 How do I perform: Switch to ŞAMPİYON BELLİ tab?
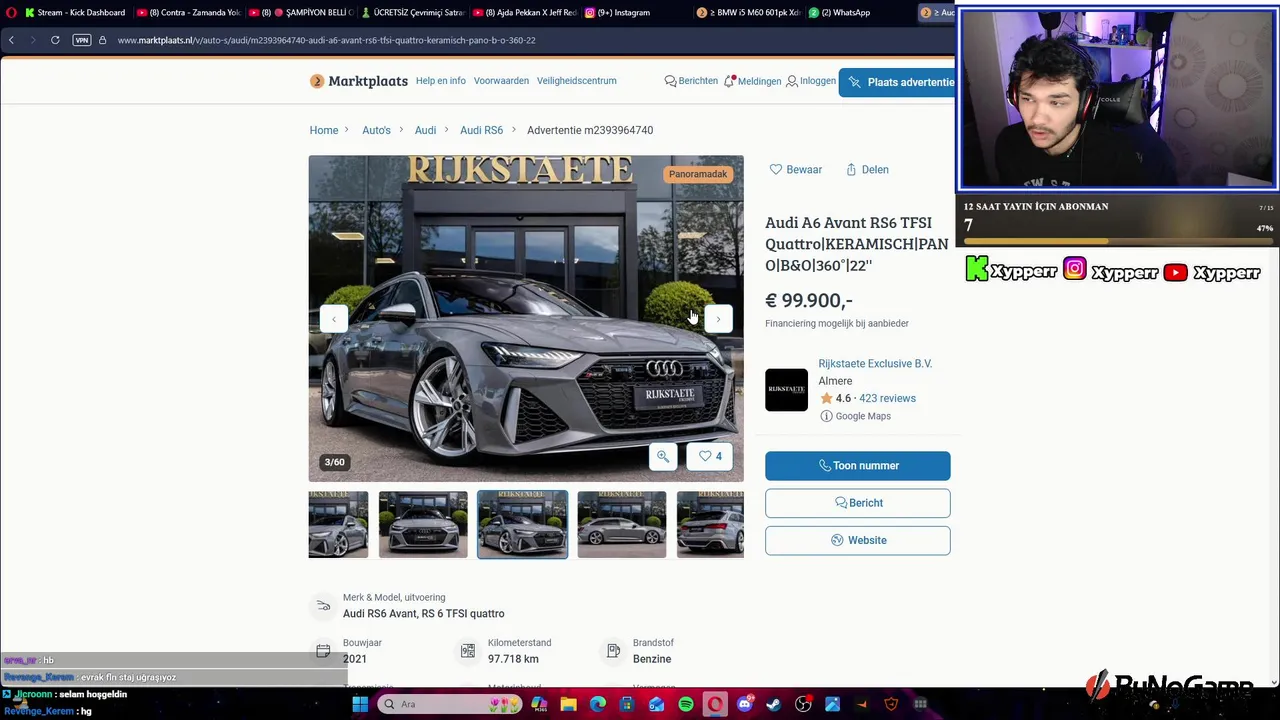302,12
